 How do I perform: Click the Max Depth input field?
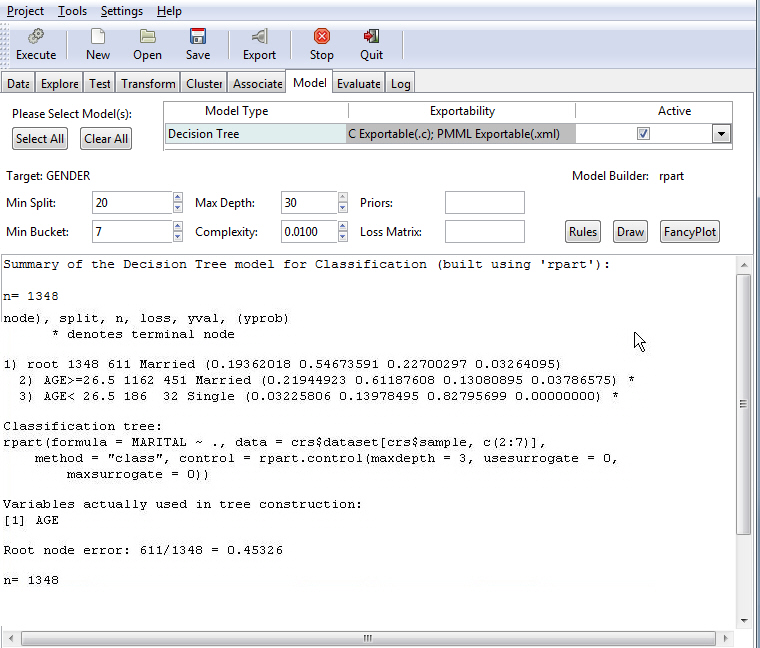click(x=309, y=203)
